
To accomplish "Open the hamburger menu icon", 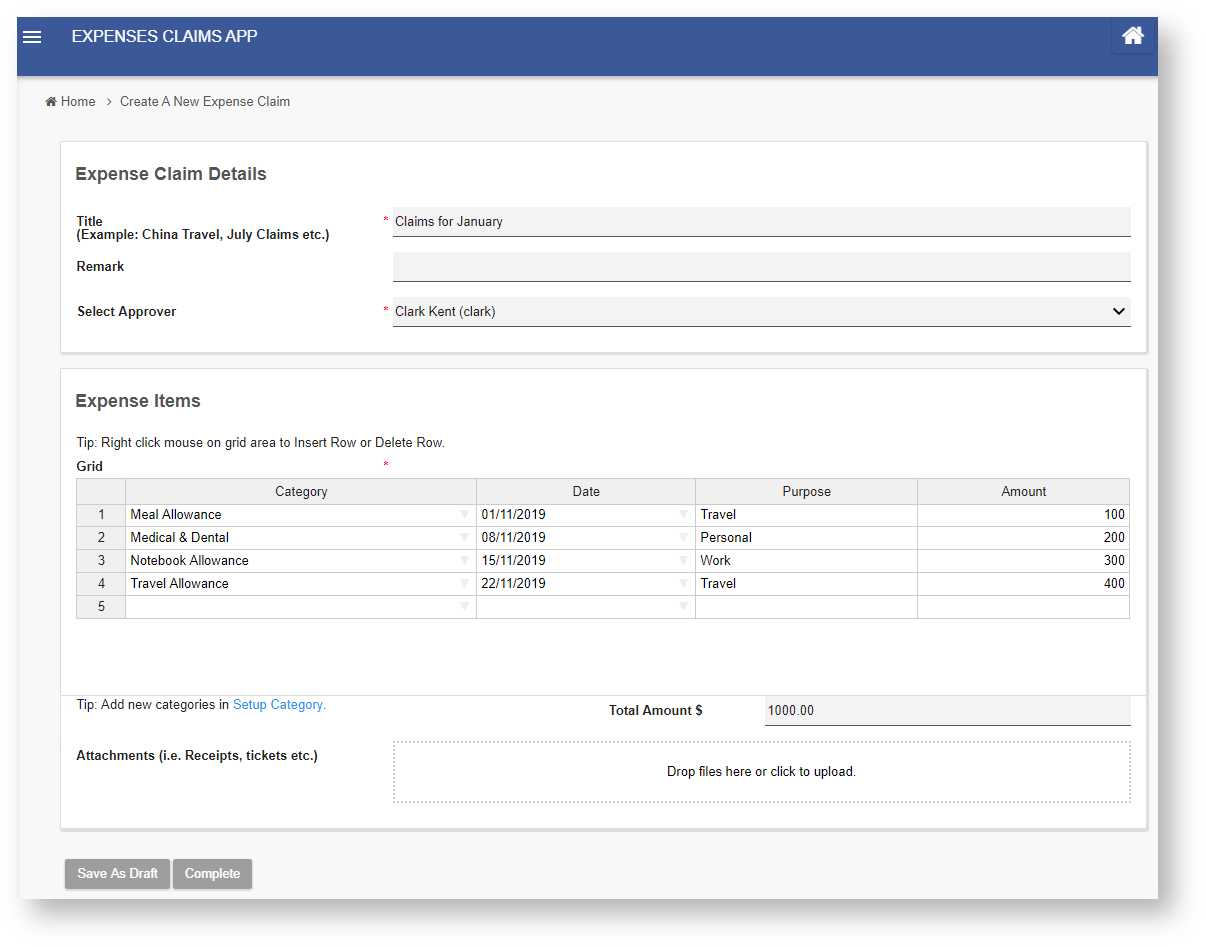I will tap(32, 37).
